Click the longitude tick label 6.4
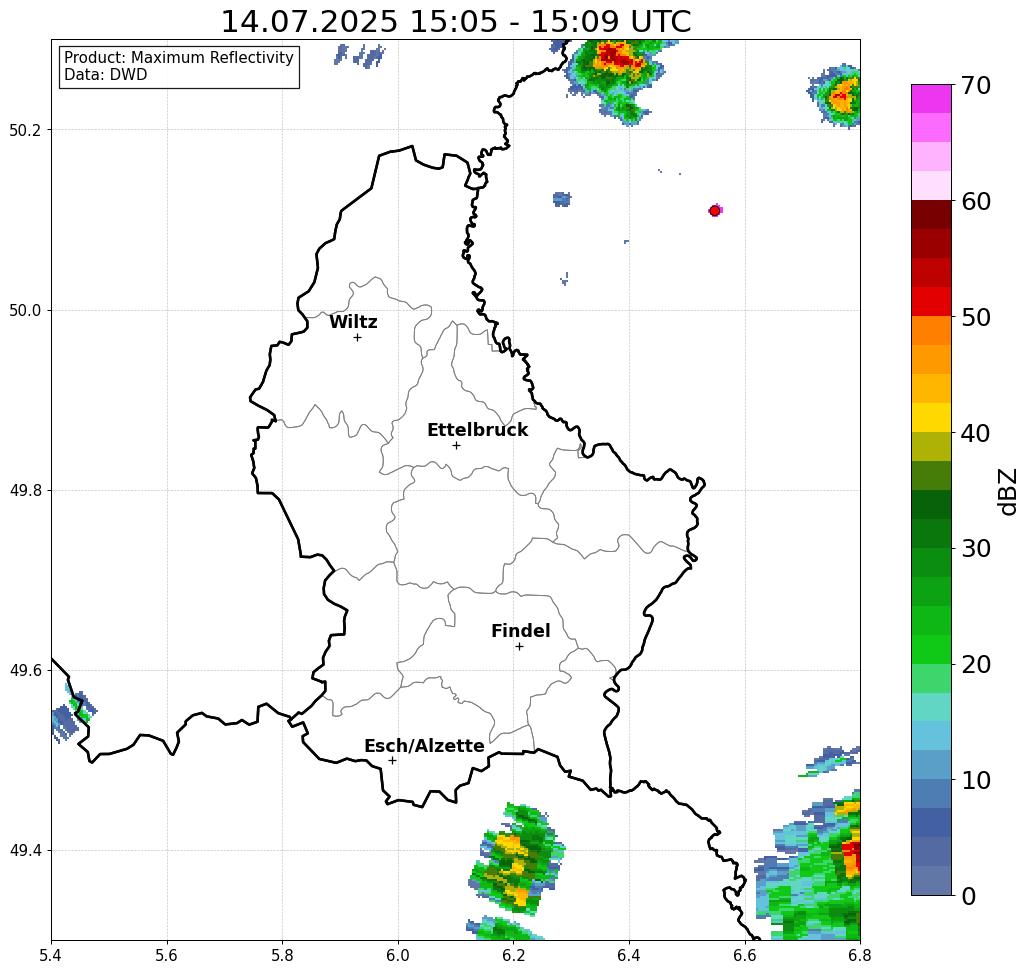This screenshot has height=973, width=1029. [x=629, y=956]
